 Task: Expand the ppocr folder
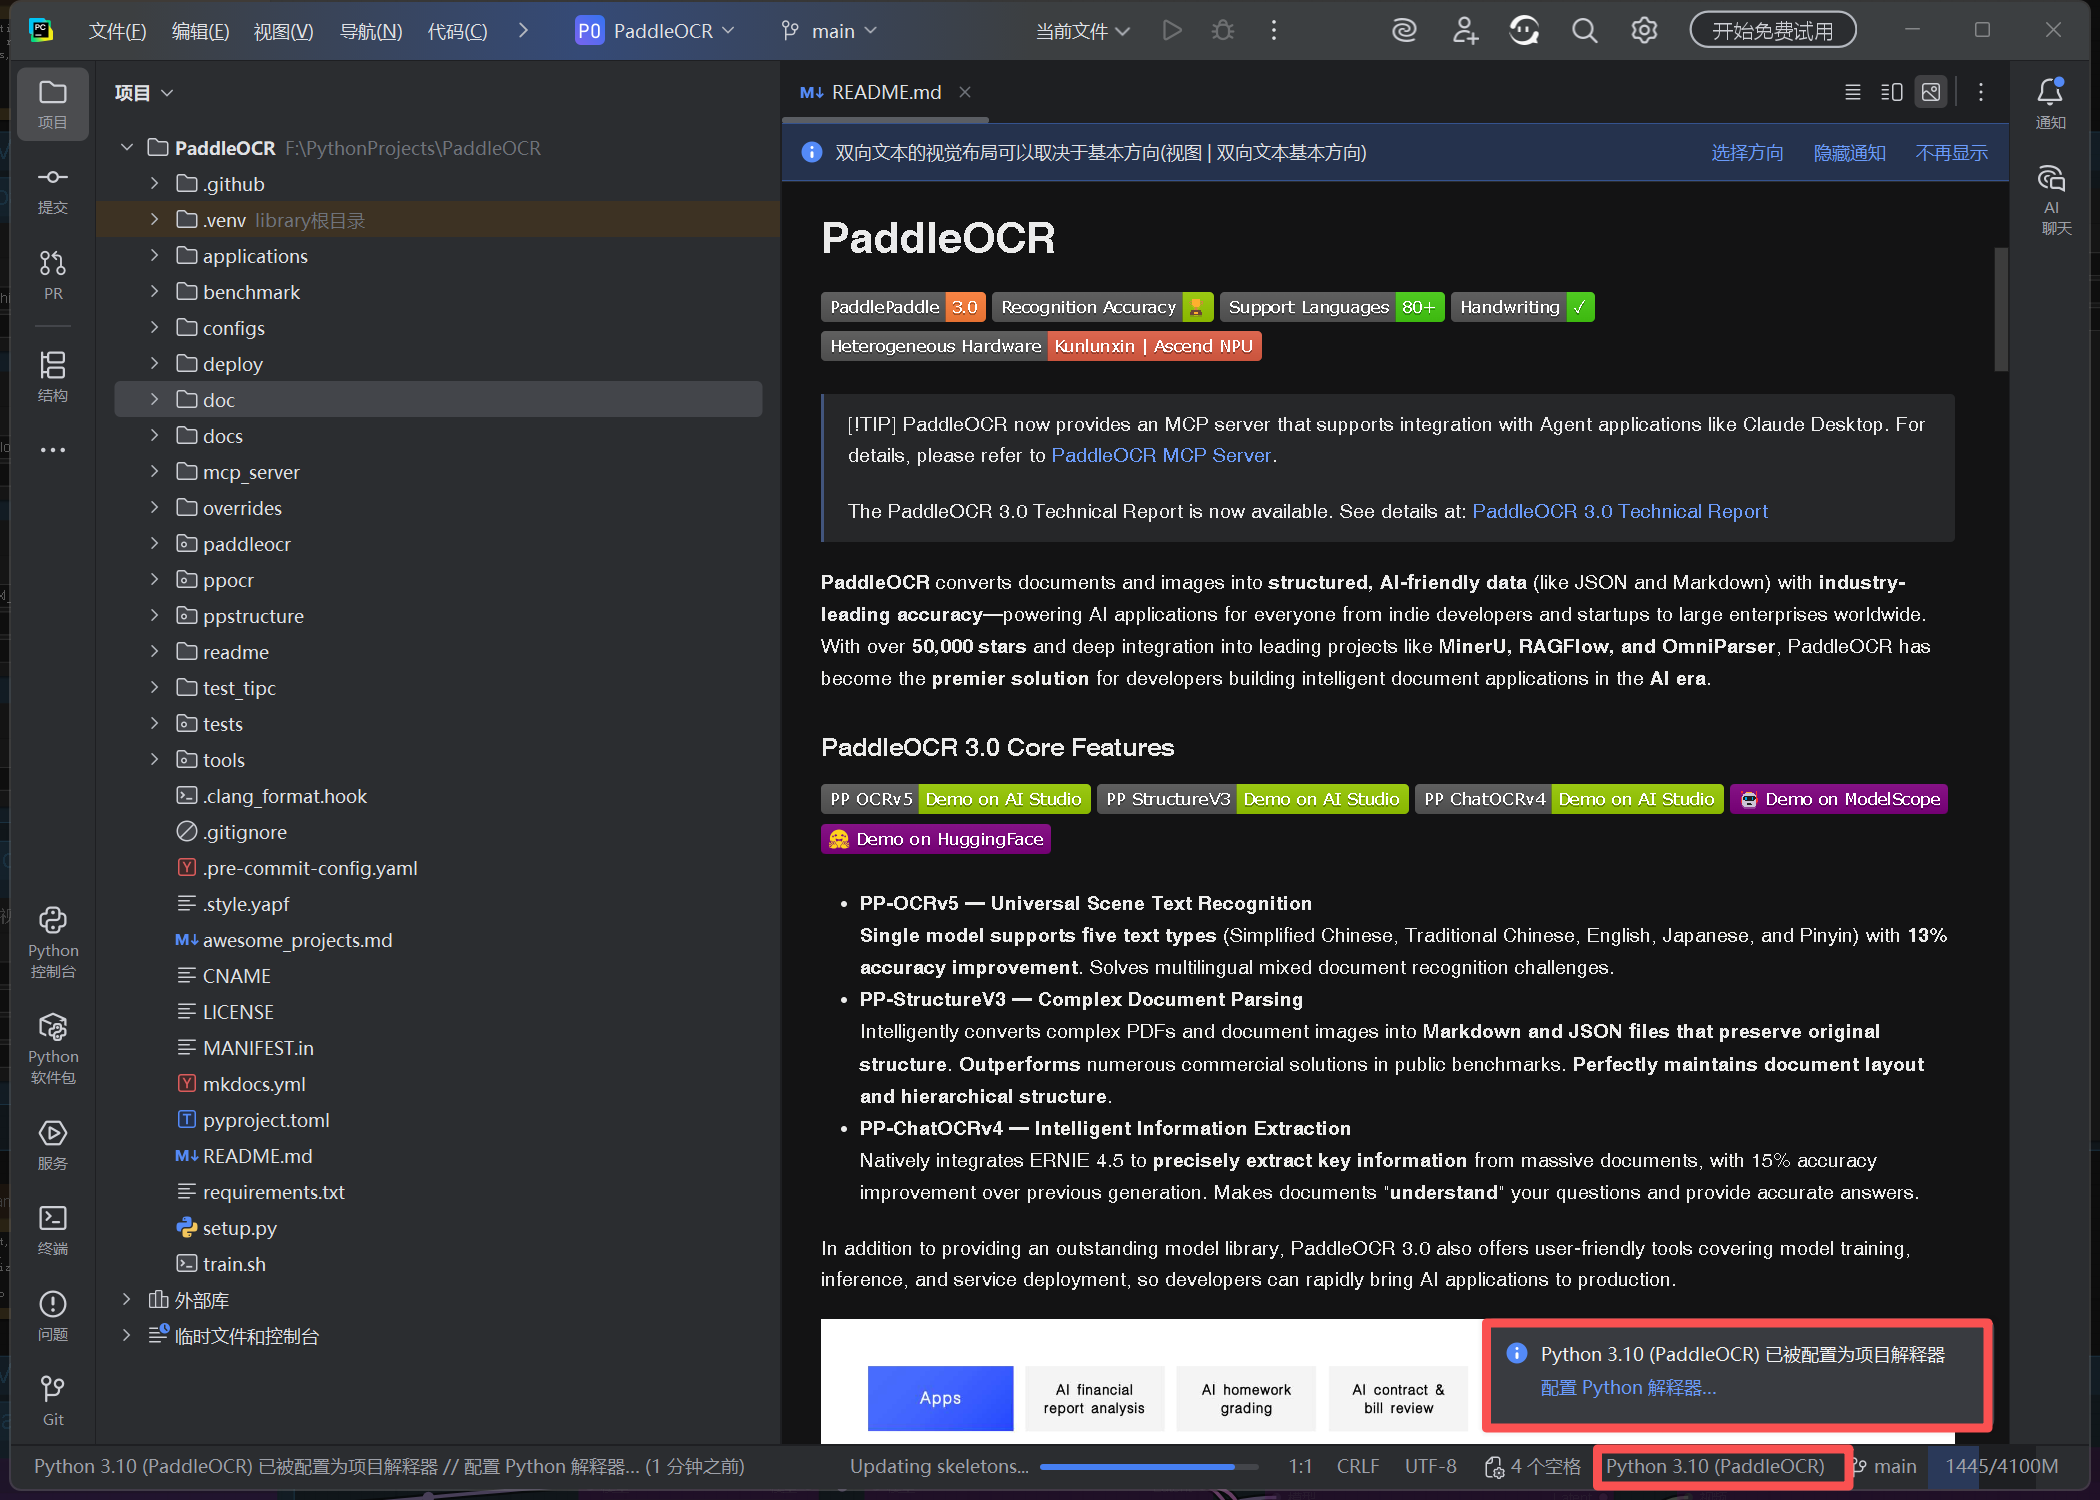click(x=154, y=579)
